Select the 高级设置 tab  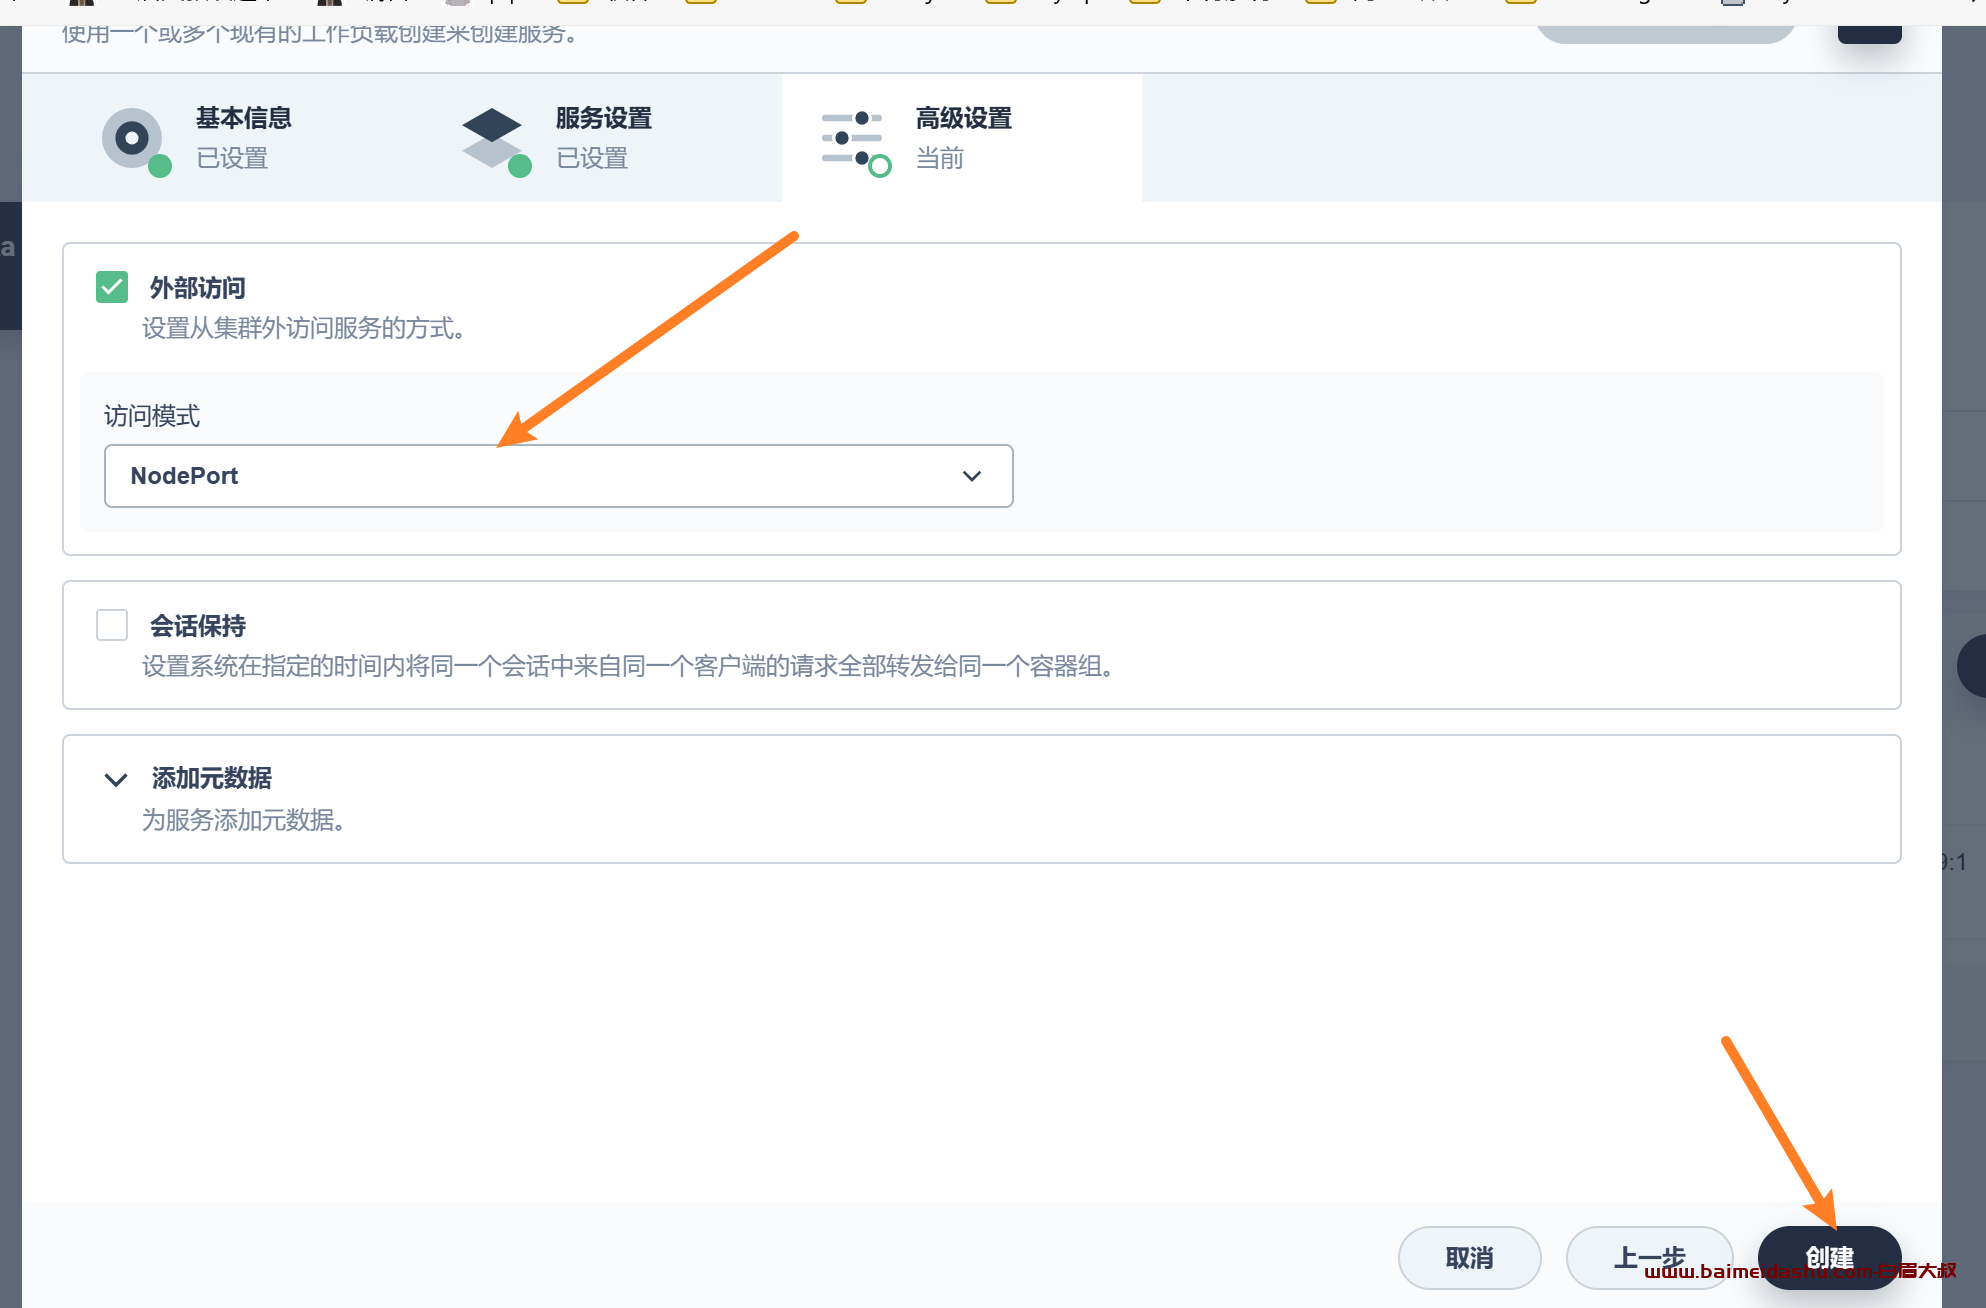[x=962, y=138]
